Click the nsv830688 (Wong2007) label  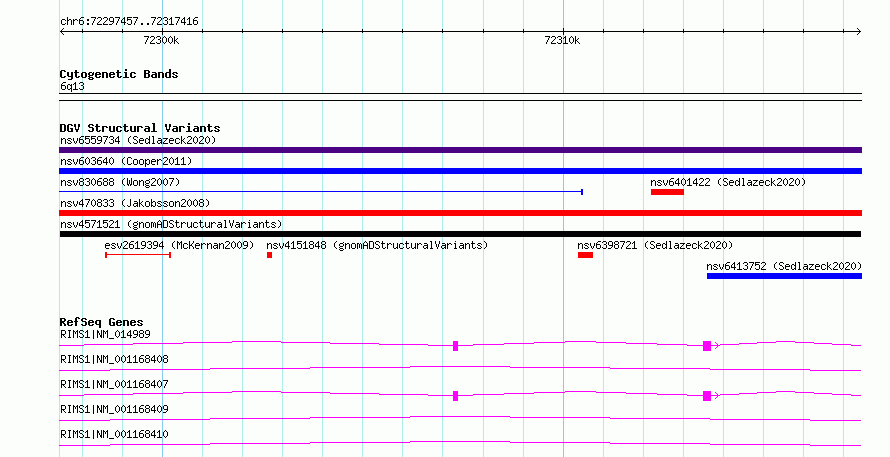120,182
